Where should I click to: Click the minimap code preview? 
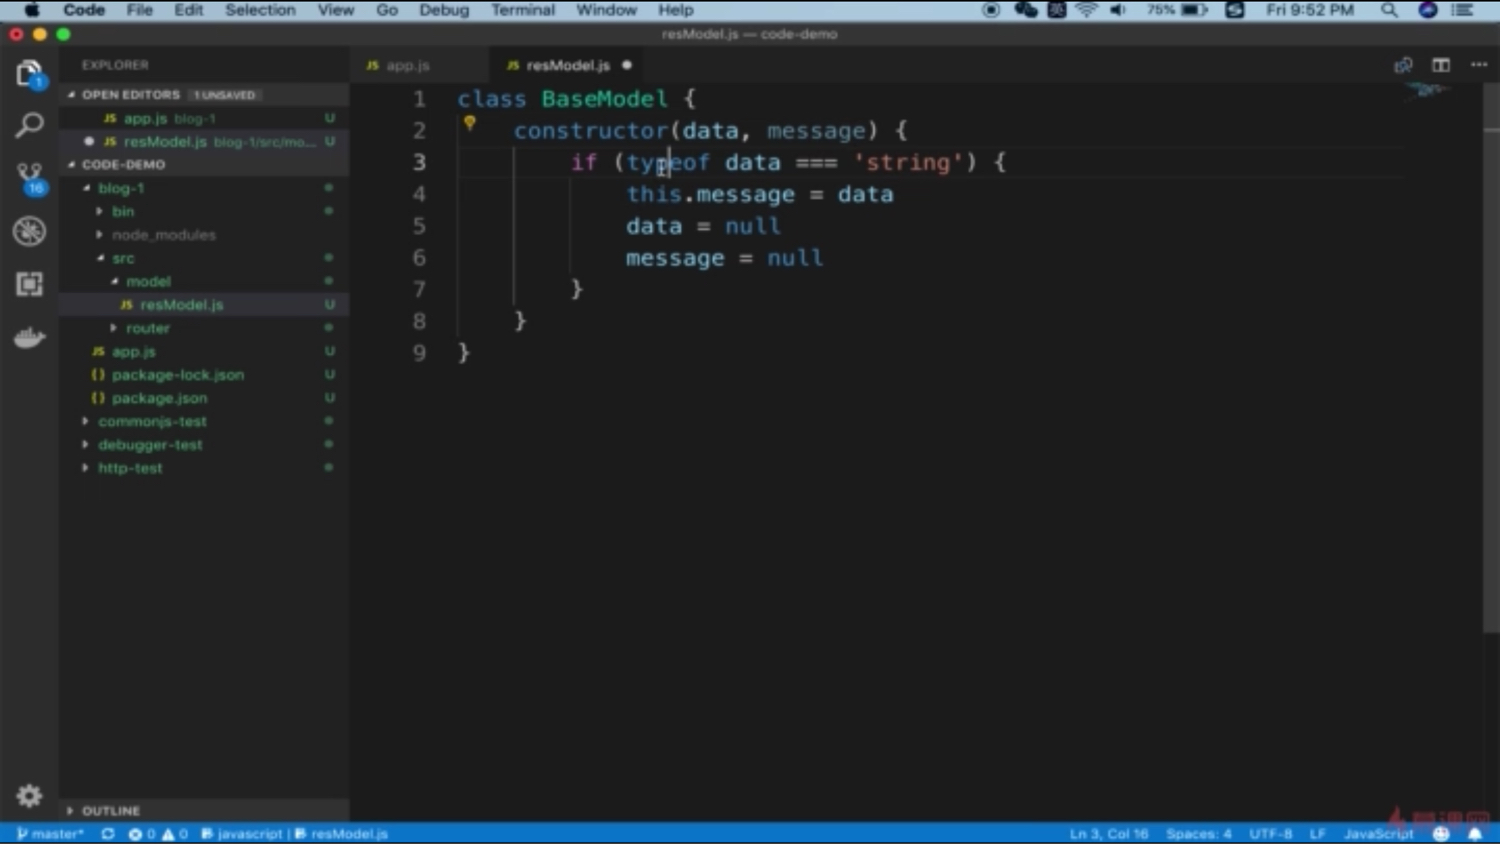(1427, 91)
